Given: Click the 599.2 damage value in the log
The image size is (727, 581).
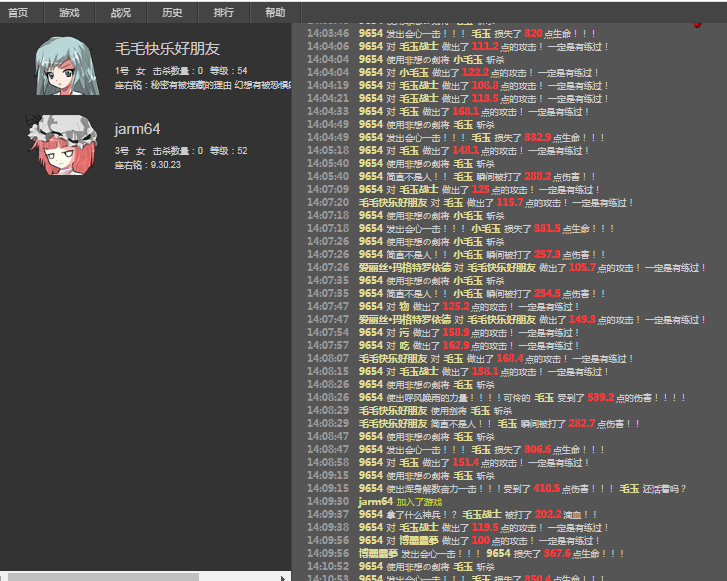Looking at the screenshot, I should 600,397.
